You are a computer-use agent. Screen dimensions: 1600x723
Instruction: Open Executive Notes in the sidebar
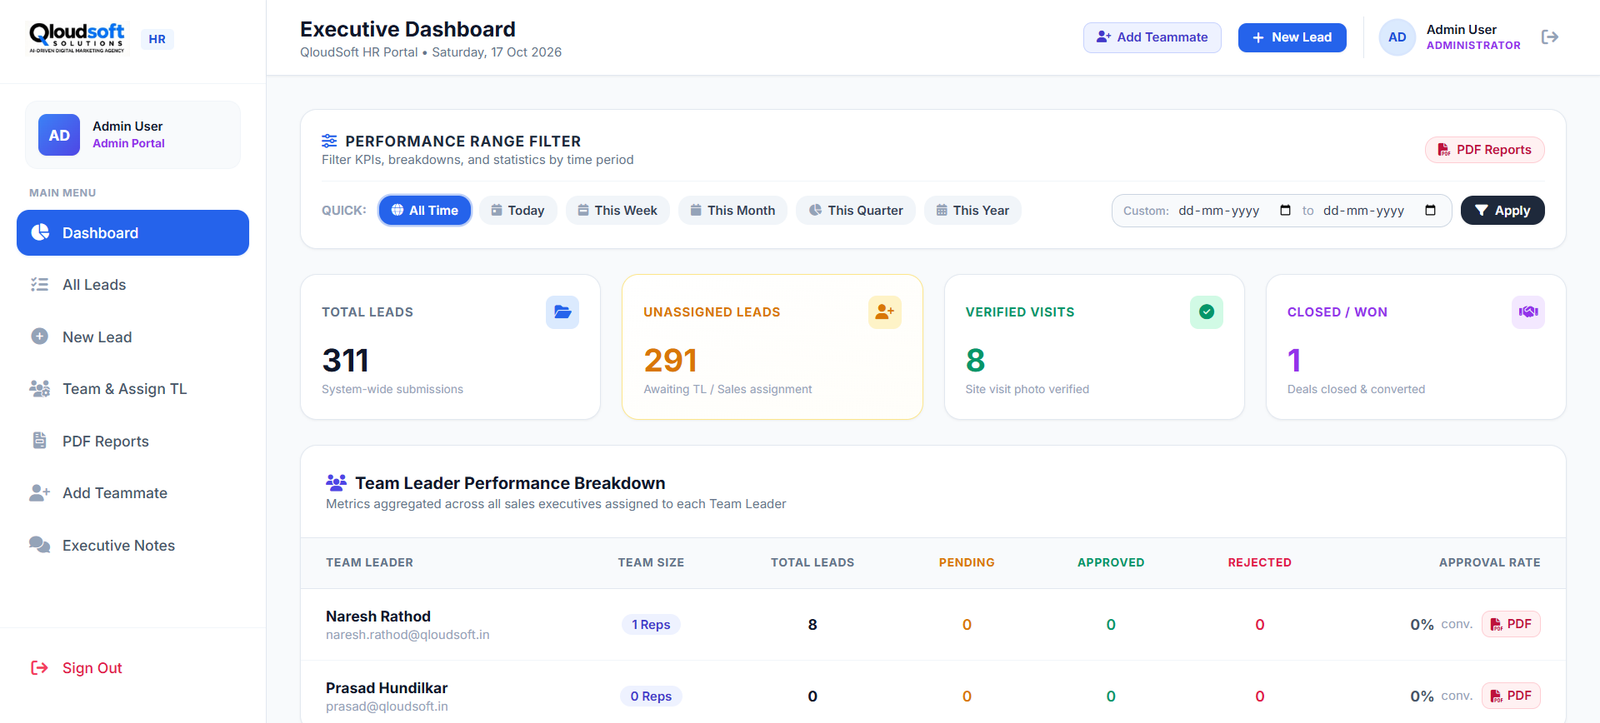pyautogui.click(x=133, y=545)
